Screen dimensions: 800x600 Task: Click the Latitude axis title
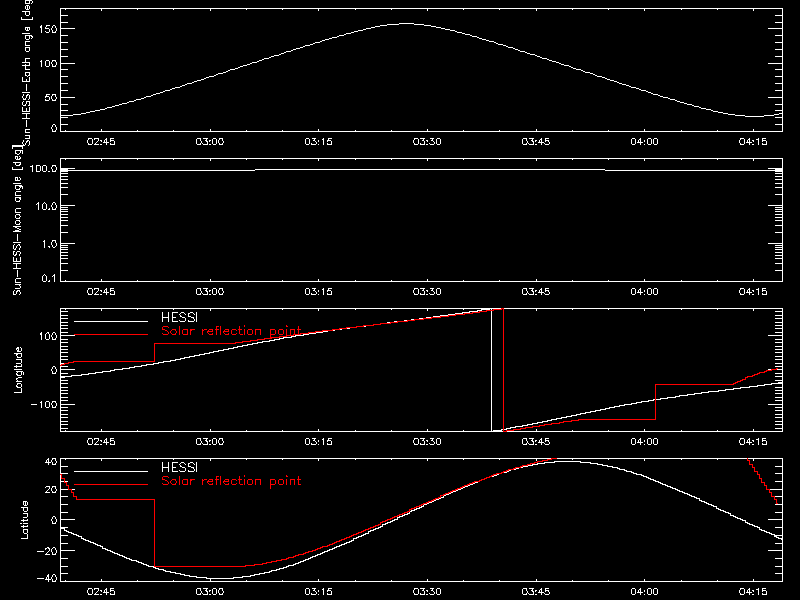(24, 520)
